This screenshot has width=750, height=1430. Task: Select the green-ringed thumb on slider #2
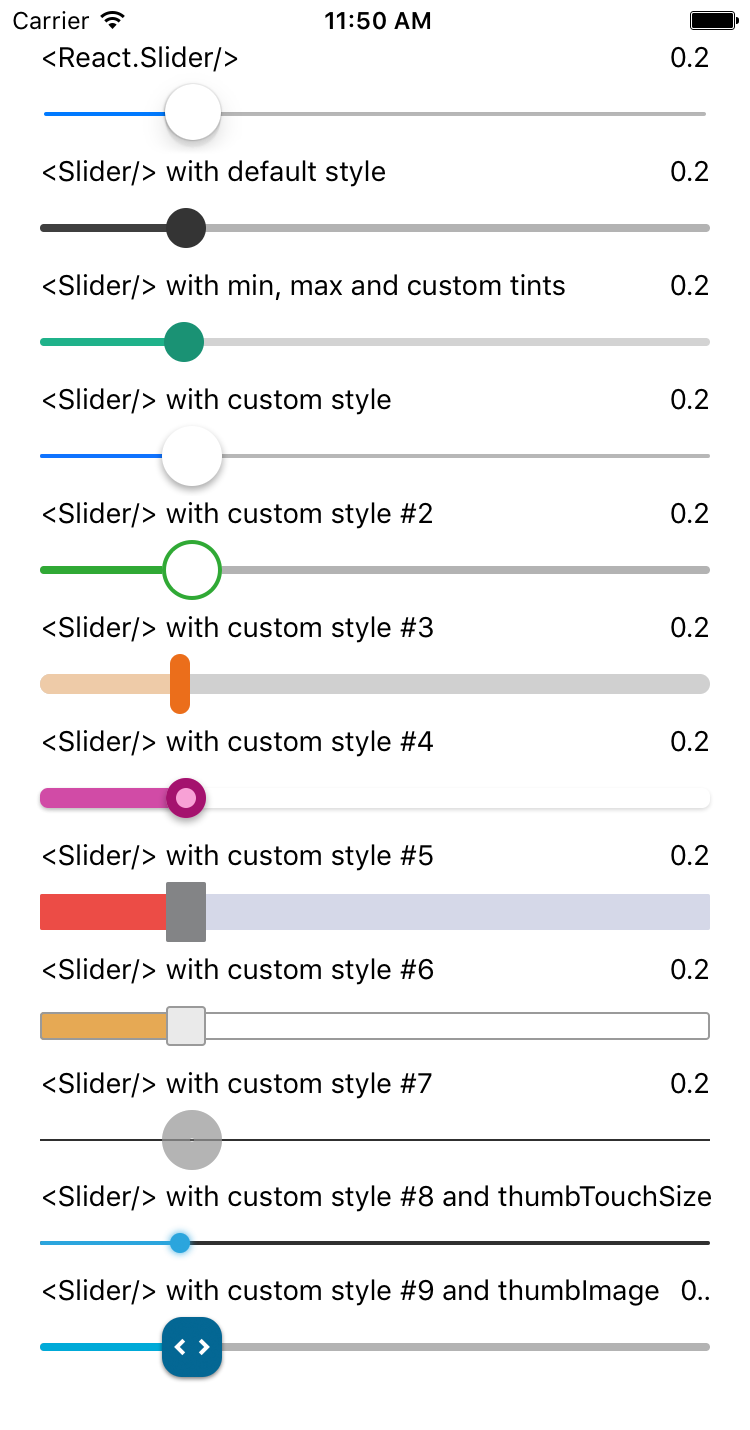pos(192,570)
